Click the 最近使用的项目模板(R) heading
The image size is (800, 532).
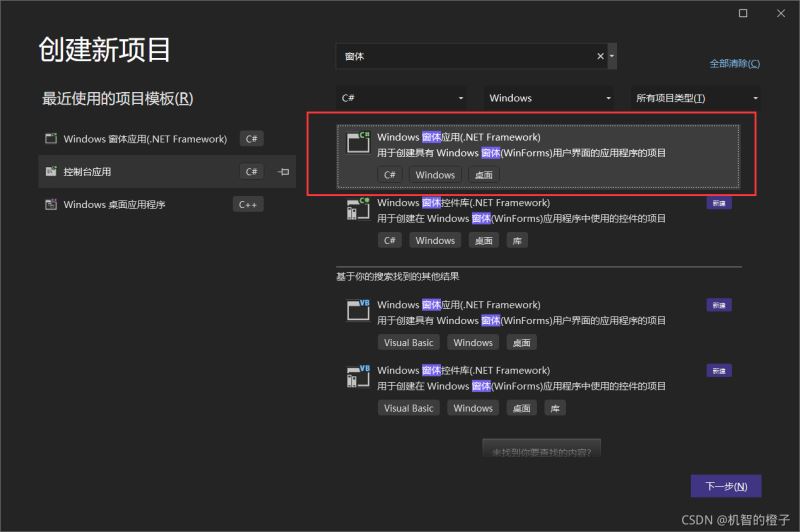pos(117,98)
